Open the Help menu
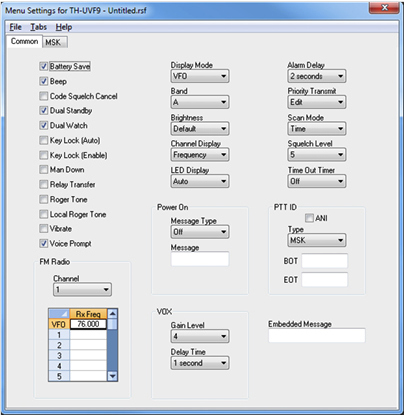 (64, 27)
